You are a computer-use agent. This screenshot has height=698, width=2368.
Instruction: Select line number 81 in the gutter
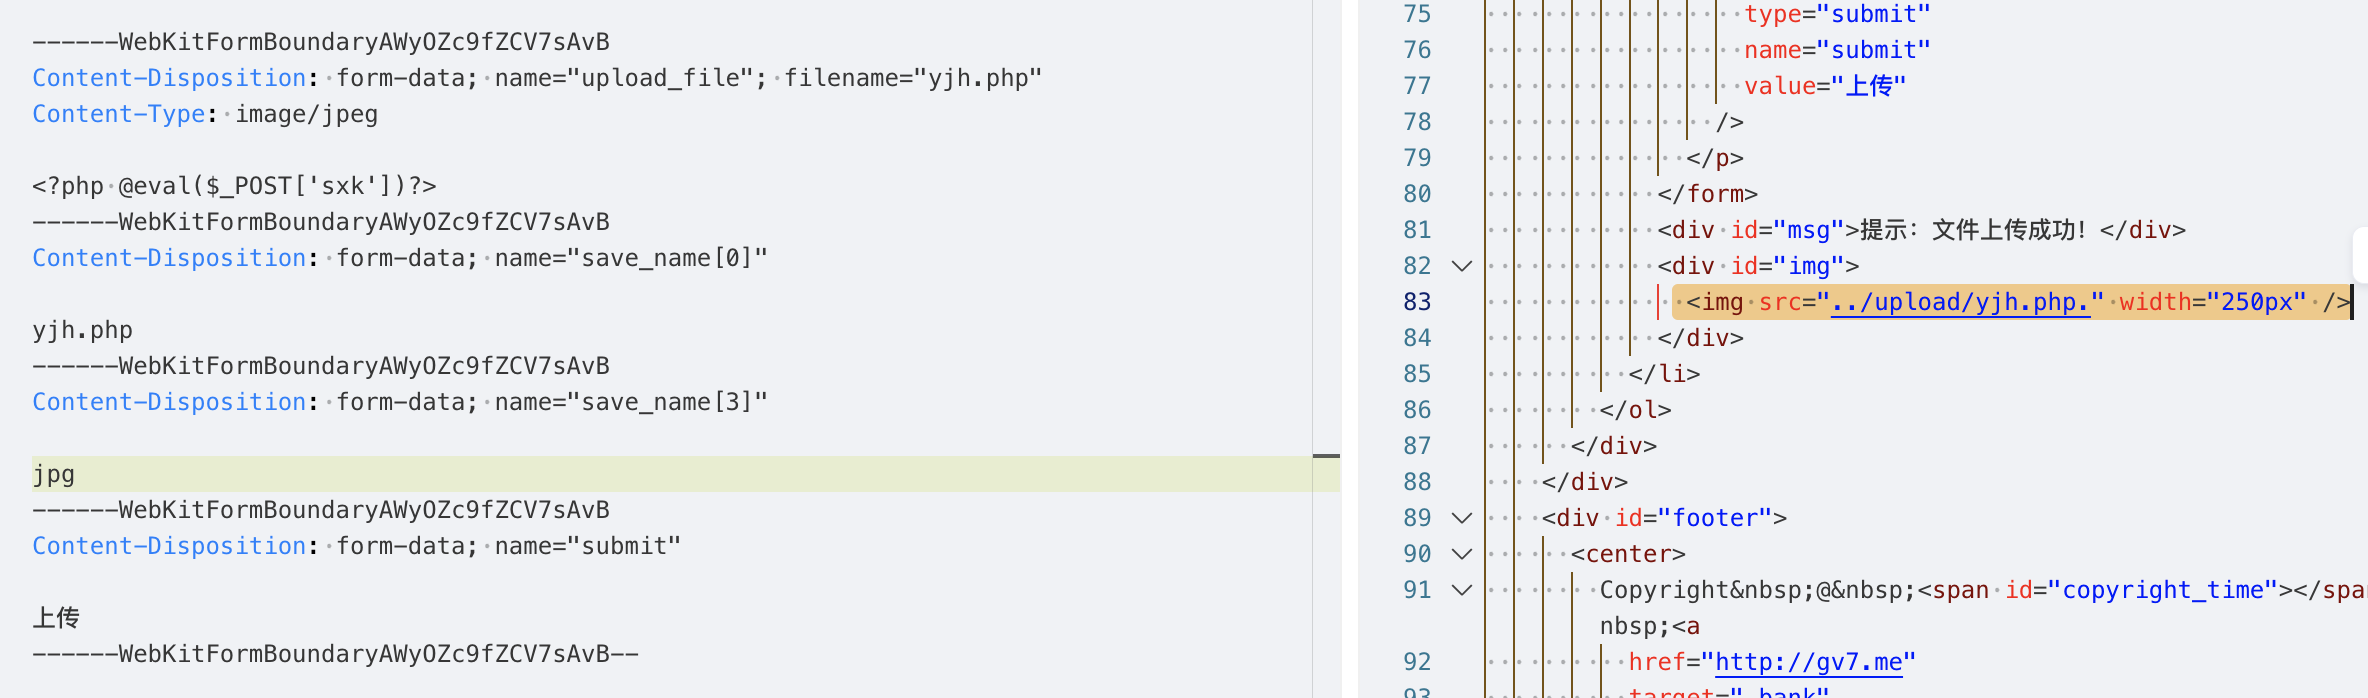(1417, 230)
